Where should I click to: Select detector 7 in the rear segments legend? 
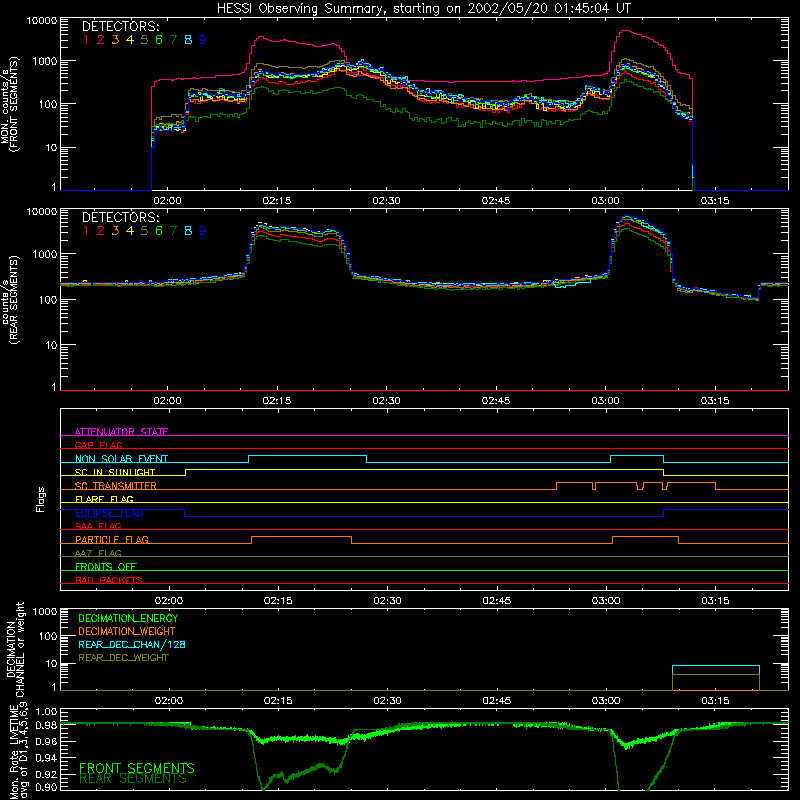173,231
